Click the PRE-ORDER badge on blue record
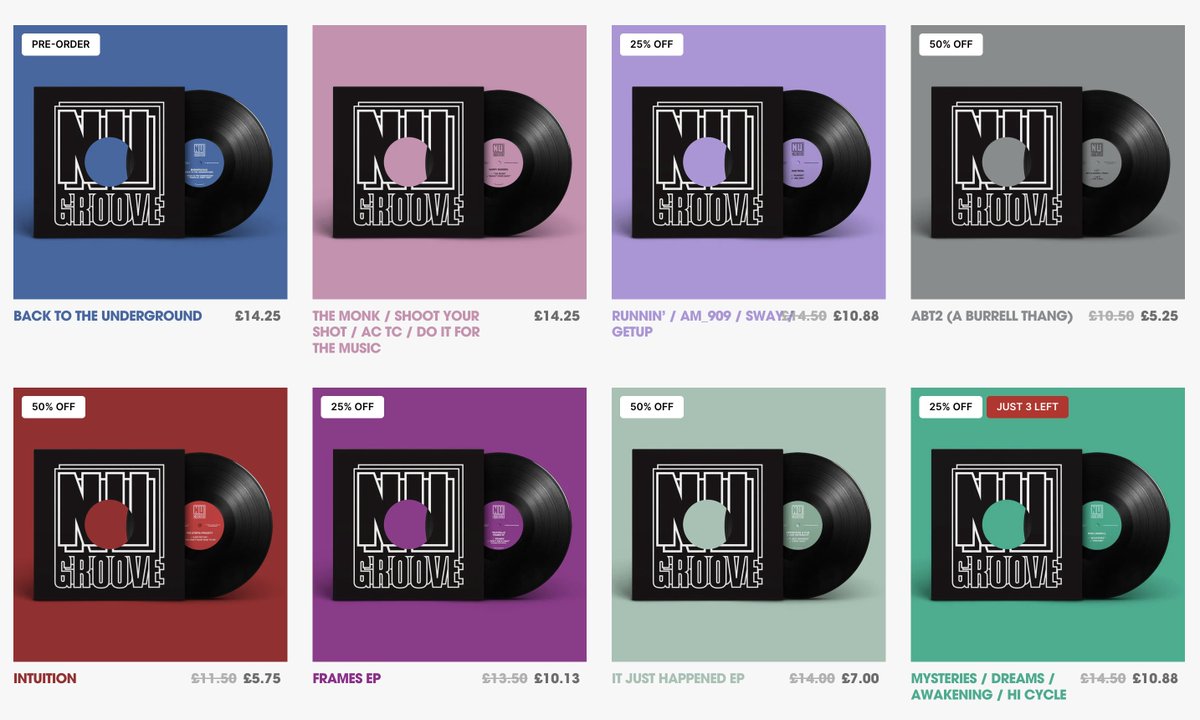Viewport: 1200px width, 720px height. coord(61,44)
